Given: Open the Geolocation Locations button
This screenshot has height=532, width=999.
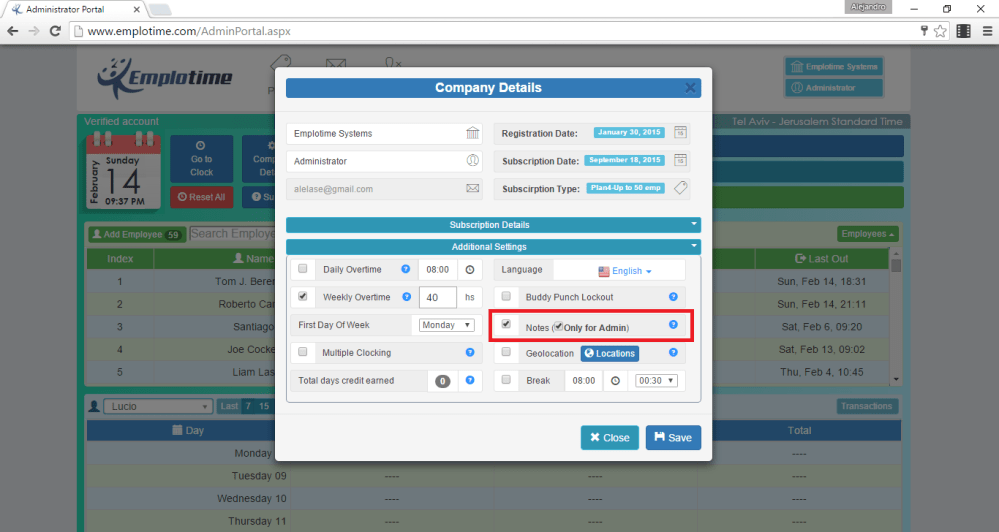Looking at the screenshot, I should 609,353.
